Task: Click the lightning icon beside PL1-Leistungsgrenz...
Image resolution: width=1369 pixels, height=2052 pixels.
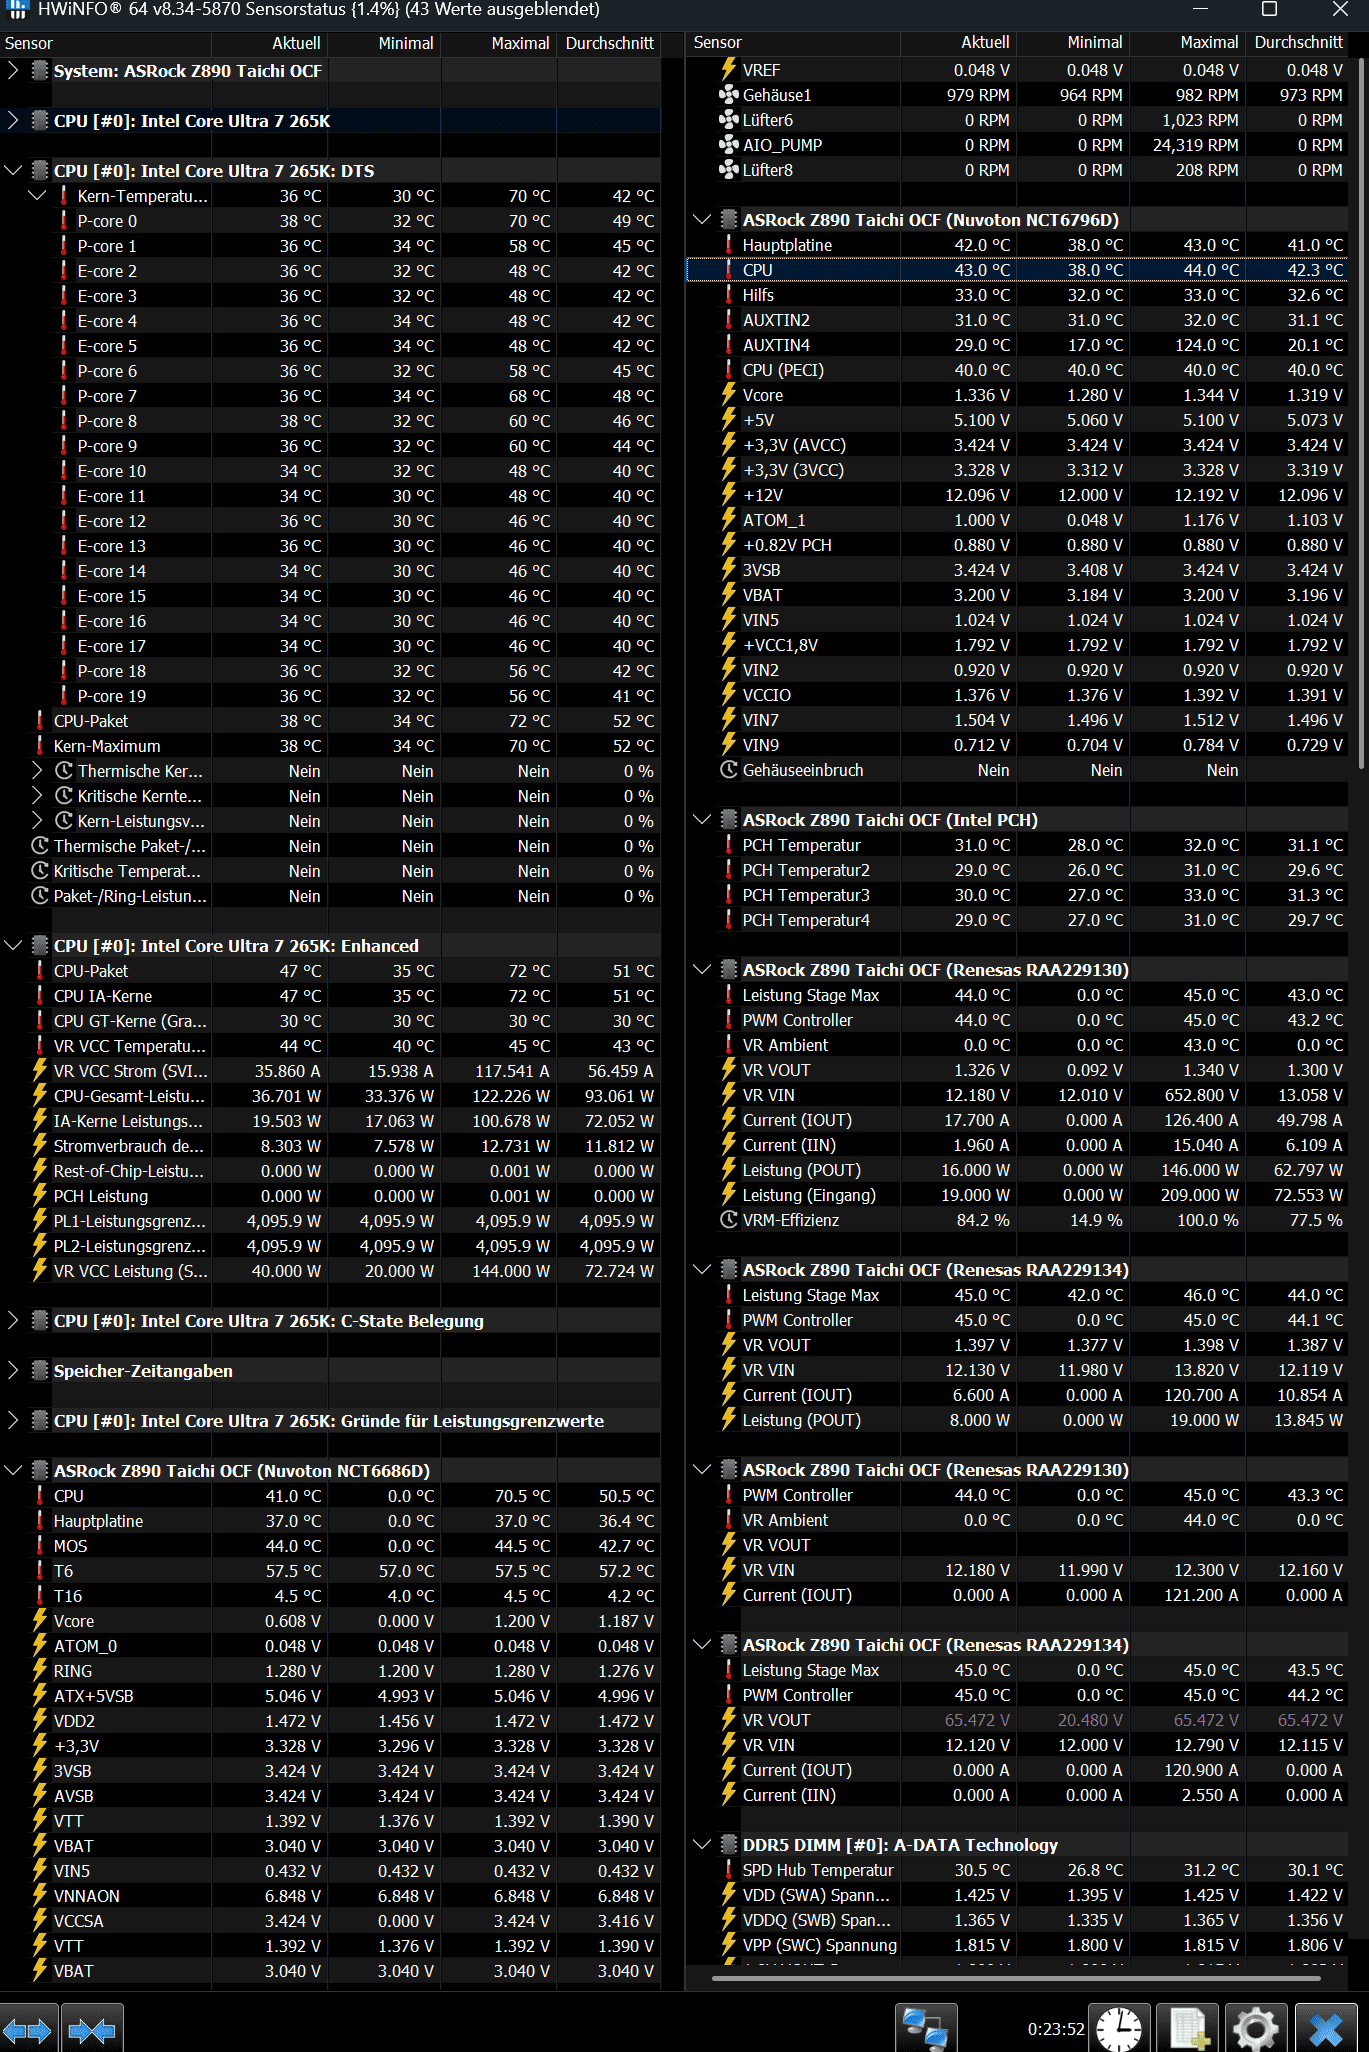Action: pos(40,1221)
